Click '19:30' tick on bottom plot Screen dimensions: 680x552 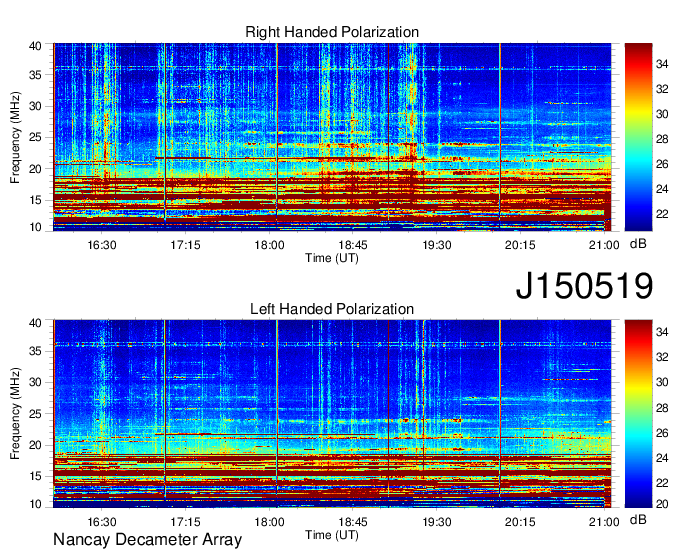(x=437, y=522)
